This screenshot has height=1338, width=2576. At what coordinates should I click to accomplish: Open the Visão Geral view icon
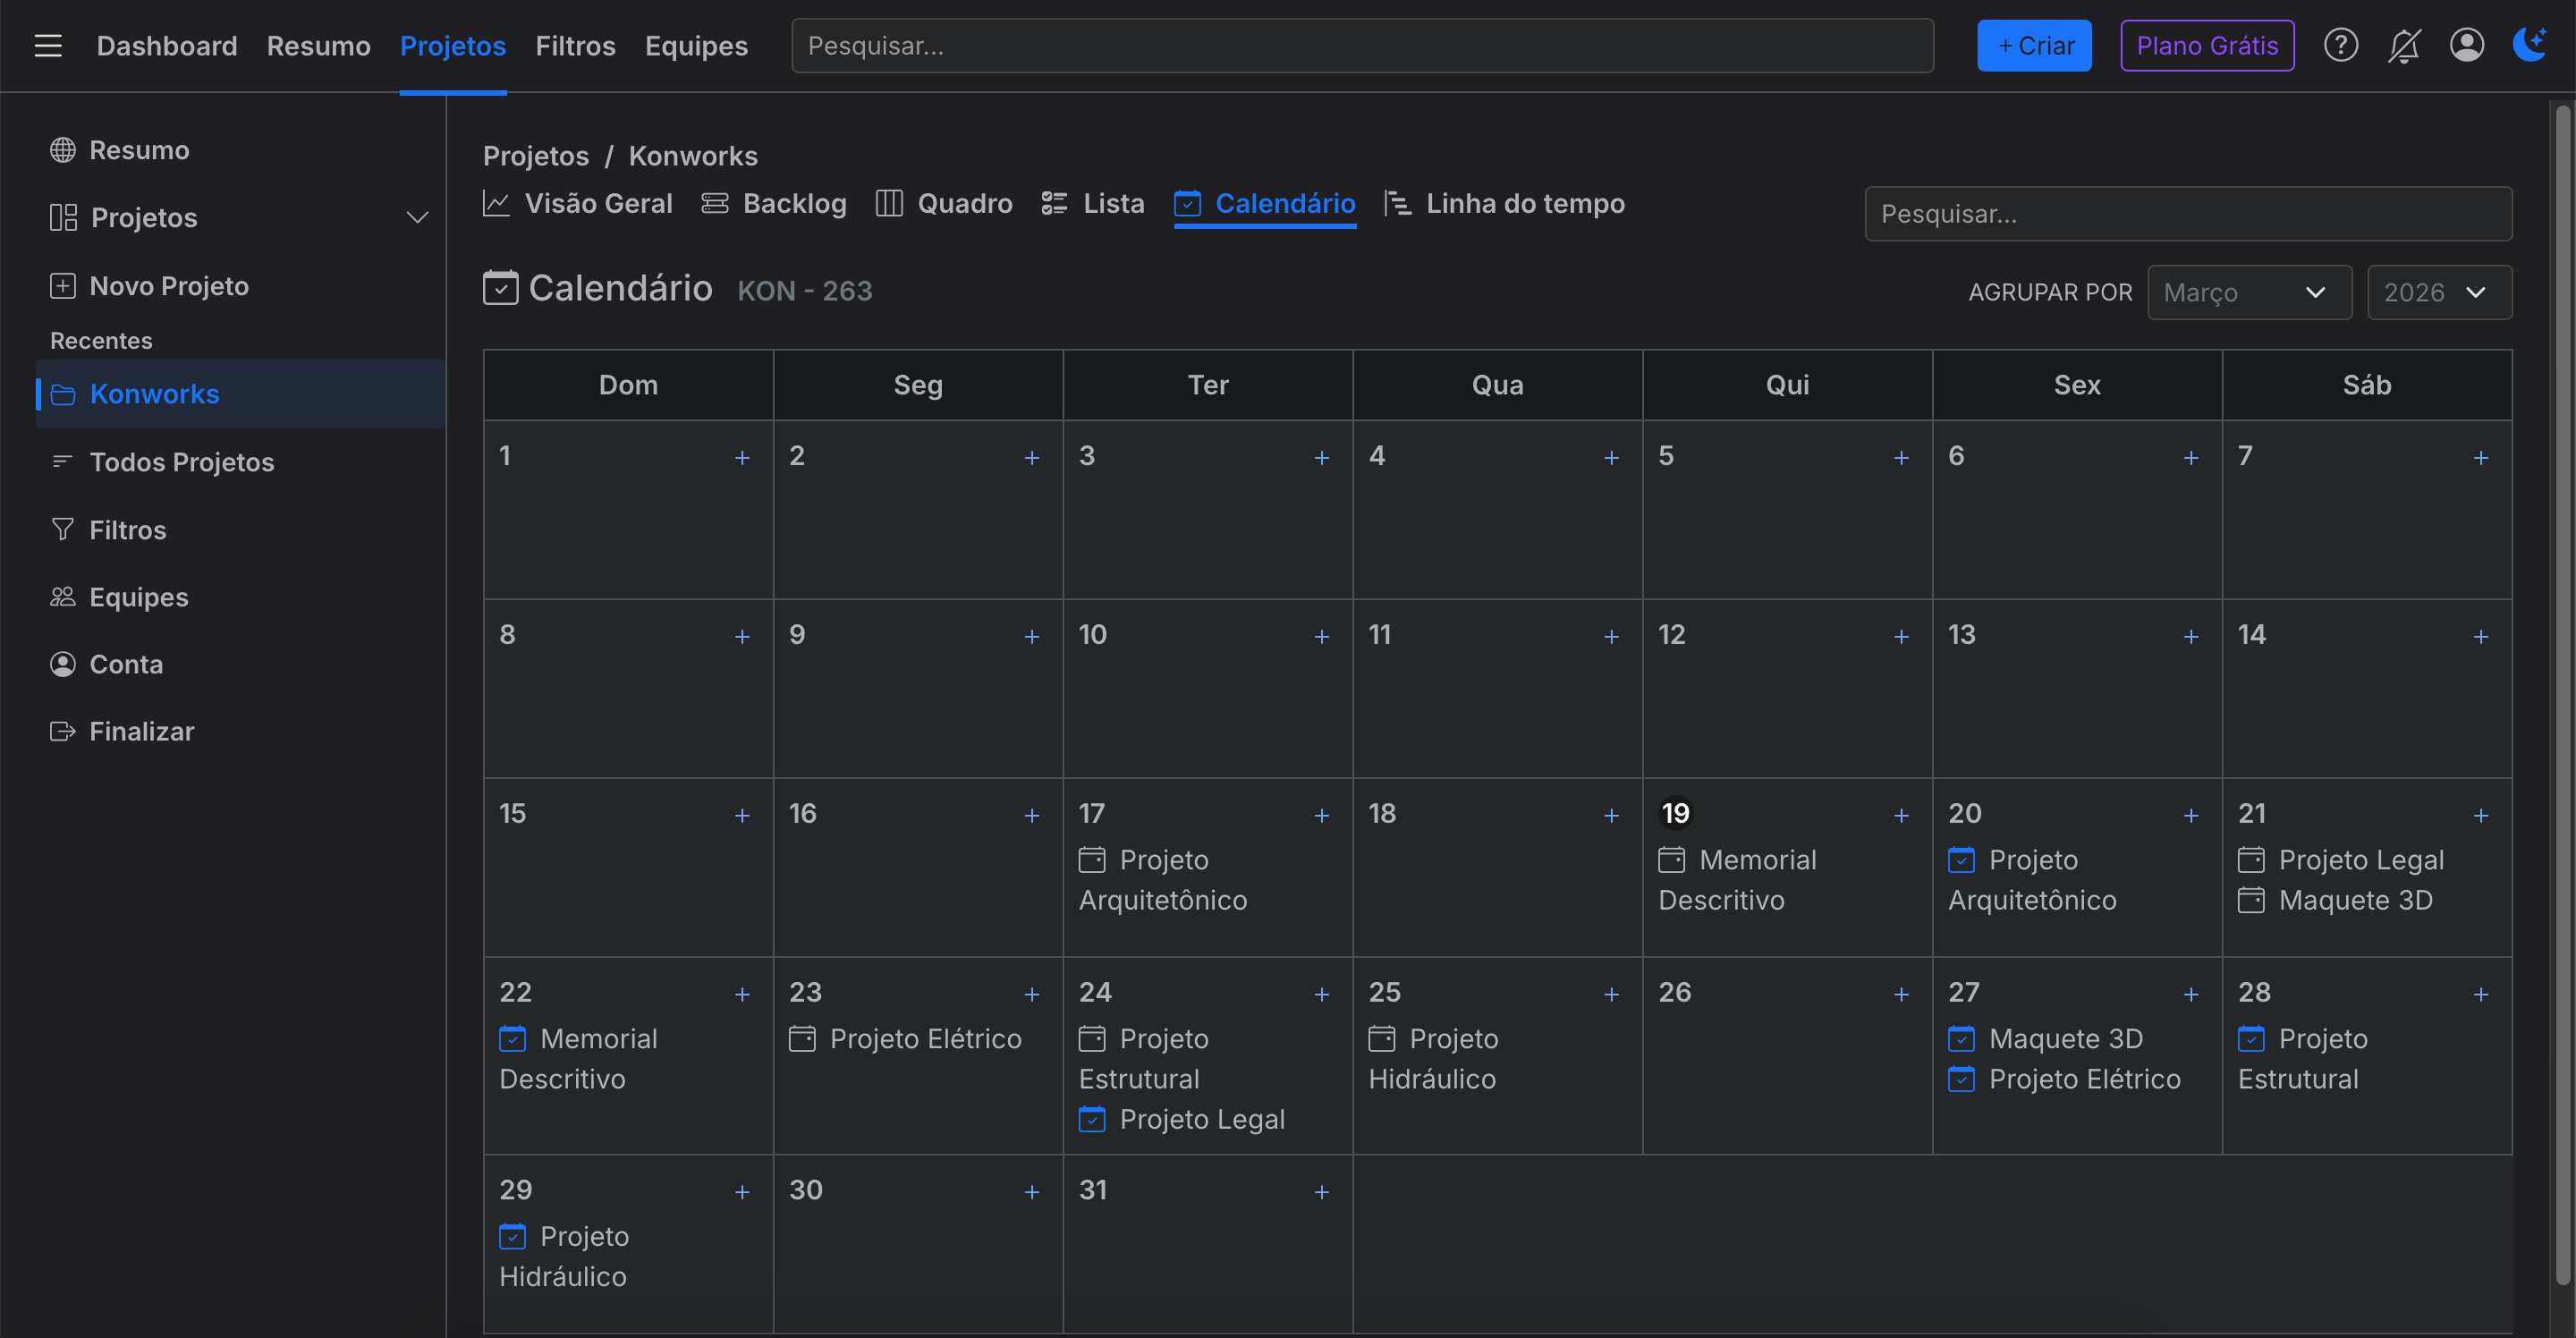point(497,202)
